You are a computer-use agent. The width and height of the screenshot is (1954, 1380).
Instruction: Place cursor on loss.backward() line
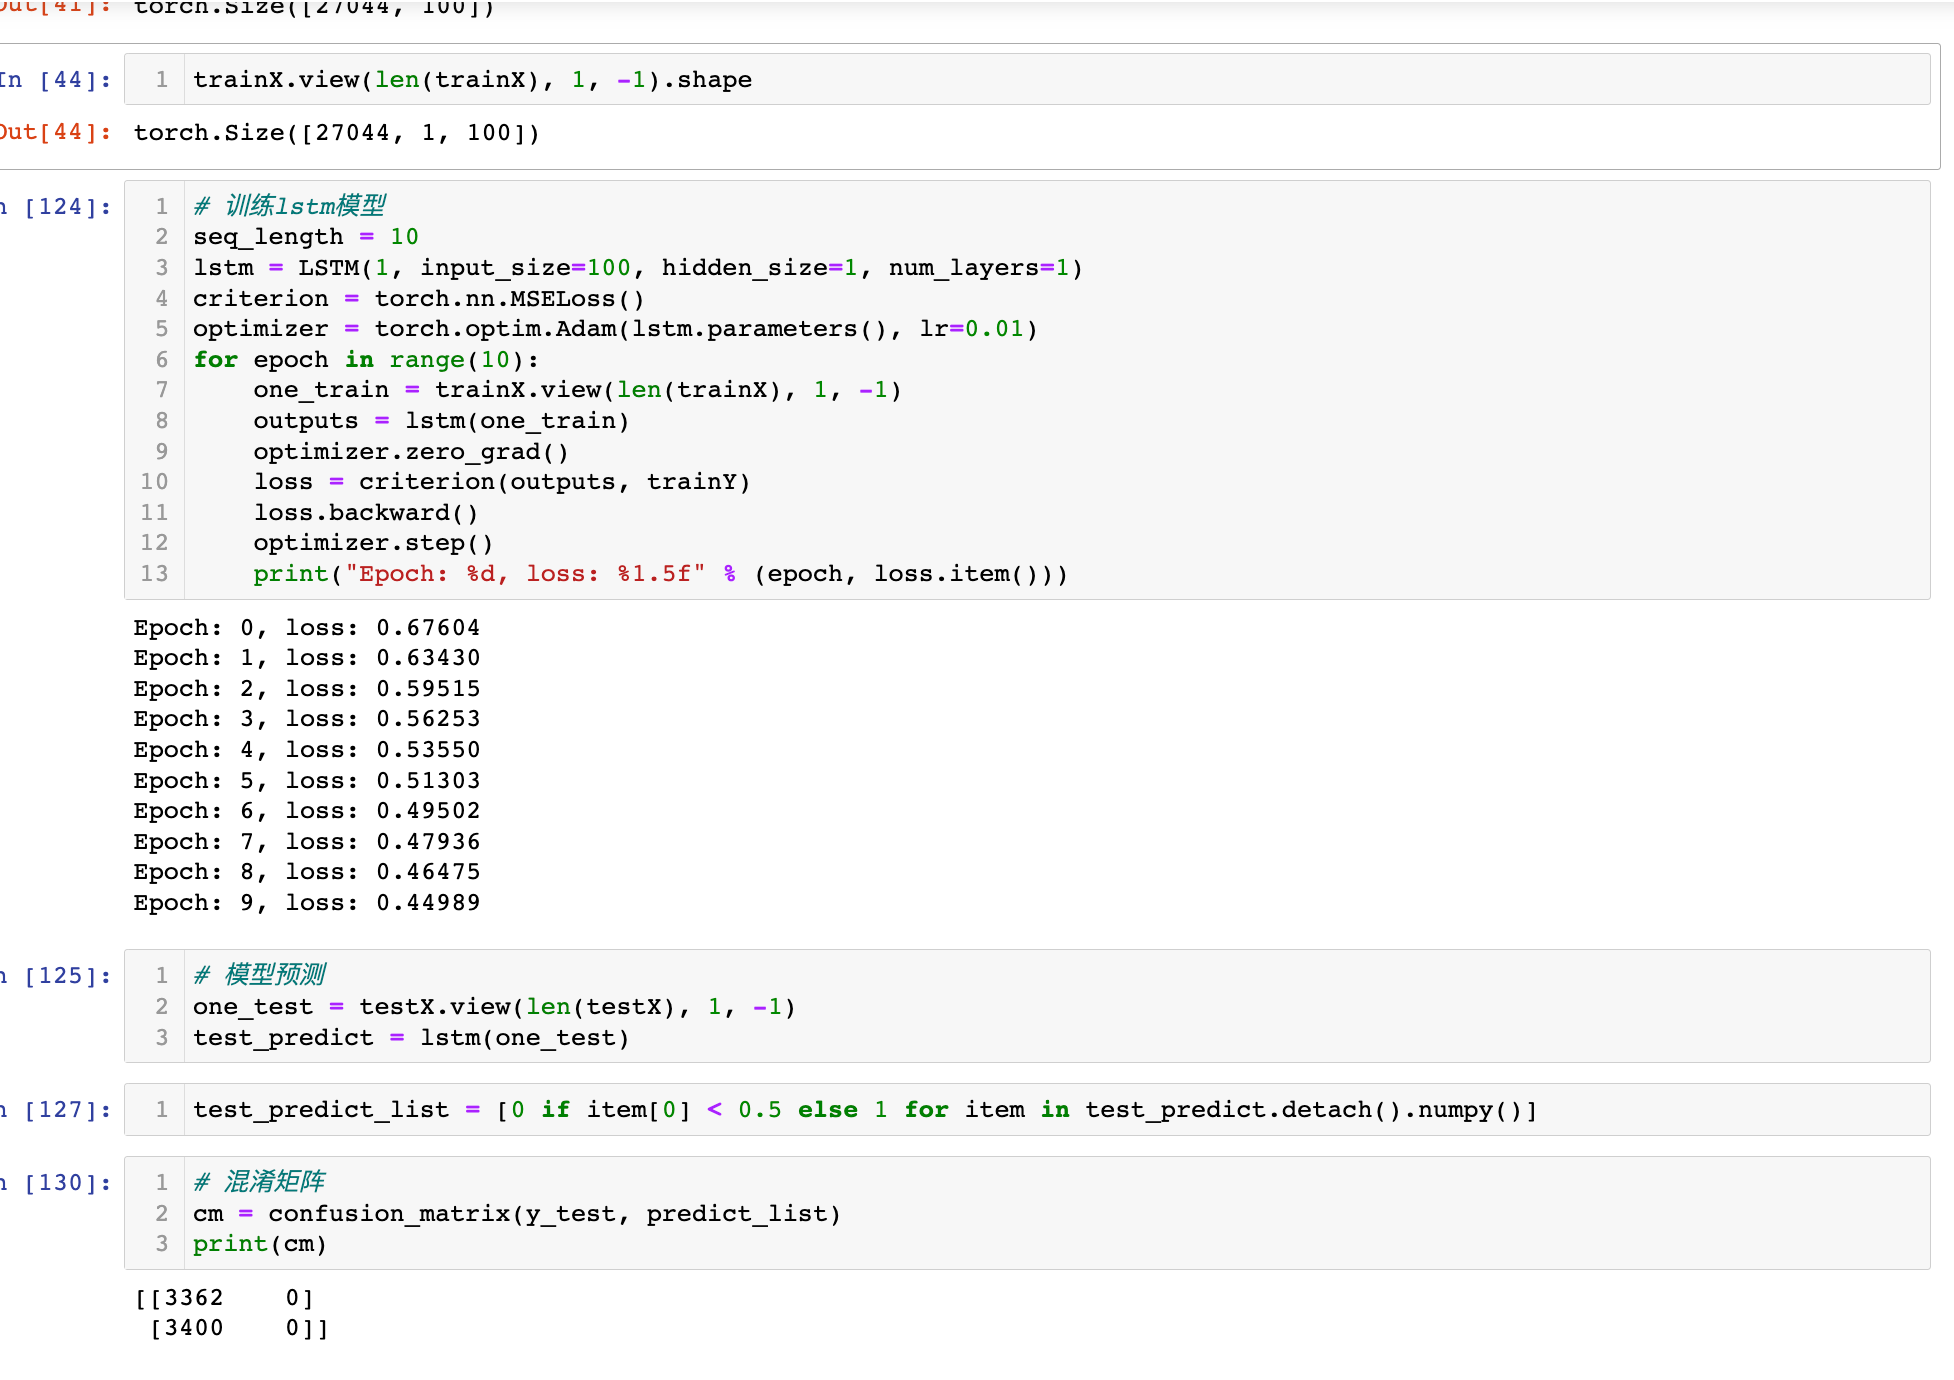tap(365, 513)
